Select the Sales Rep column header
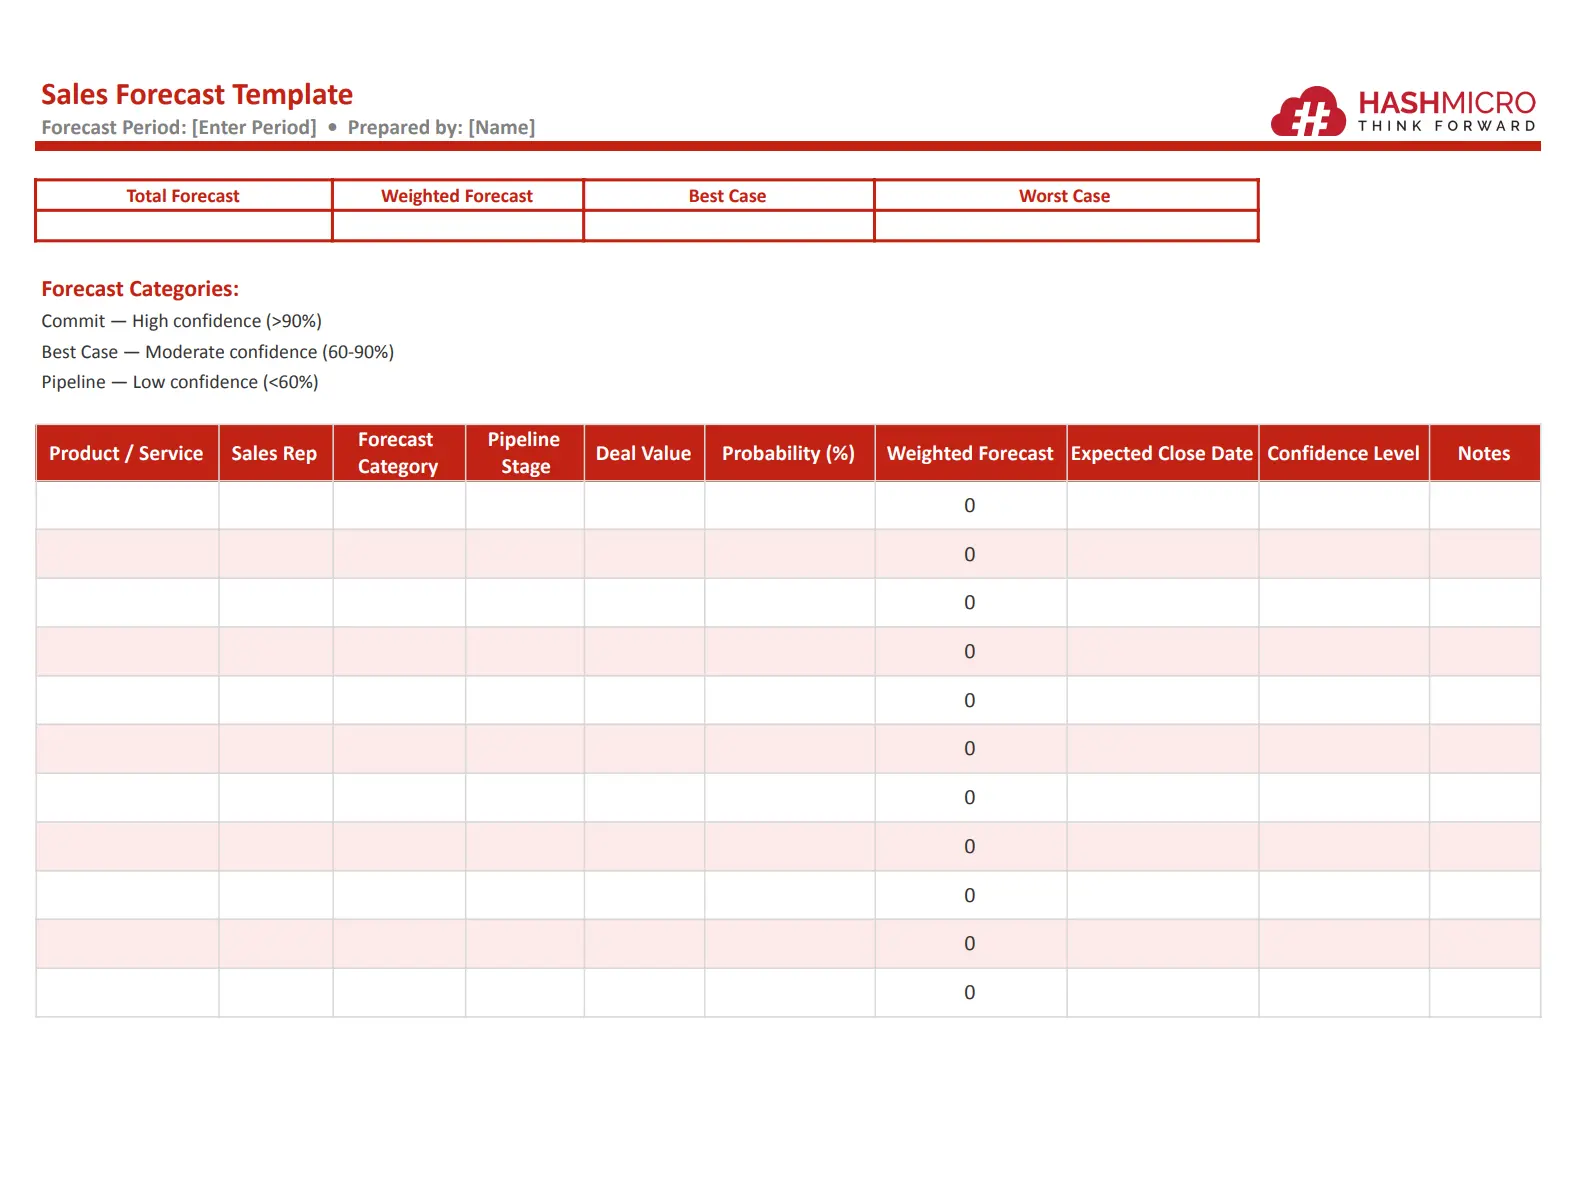The height and width of the screenshot is (1182, 1578). click(x=274, y=453)
